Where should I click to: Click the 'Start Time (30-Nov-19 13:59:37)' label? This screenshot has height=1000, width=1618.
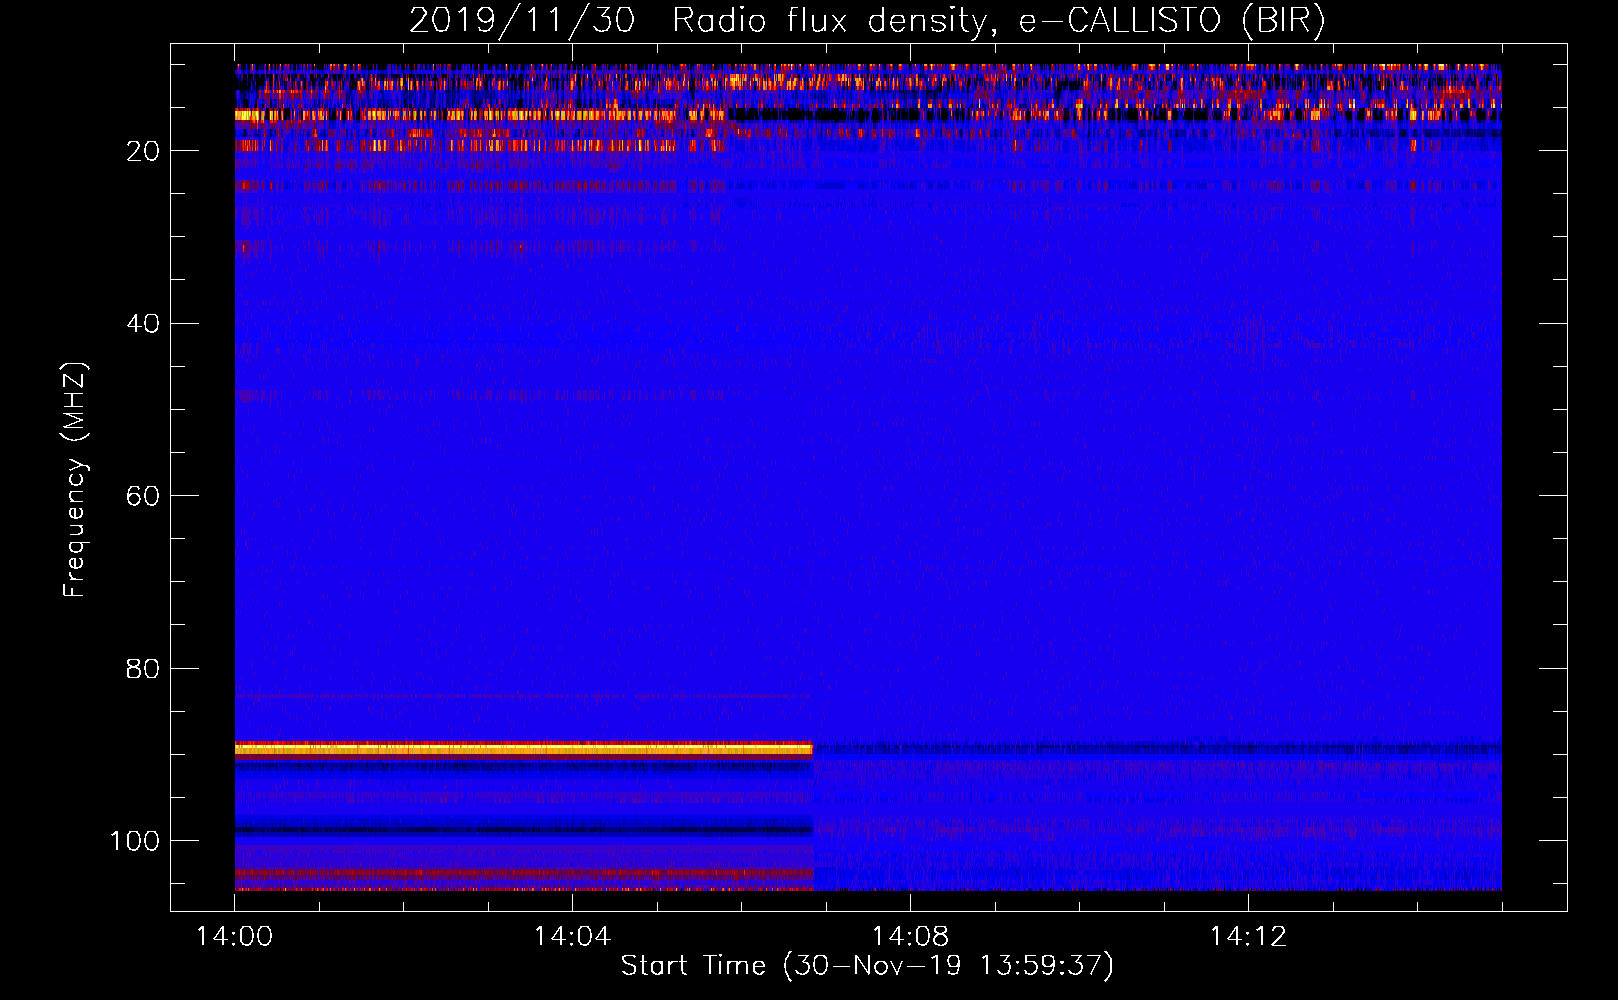click(867, 966)
